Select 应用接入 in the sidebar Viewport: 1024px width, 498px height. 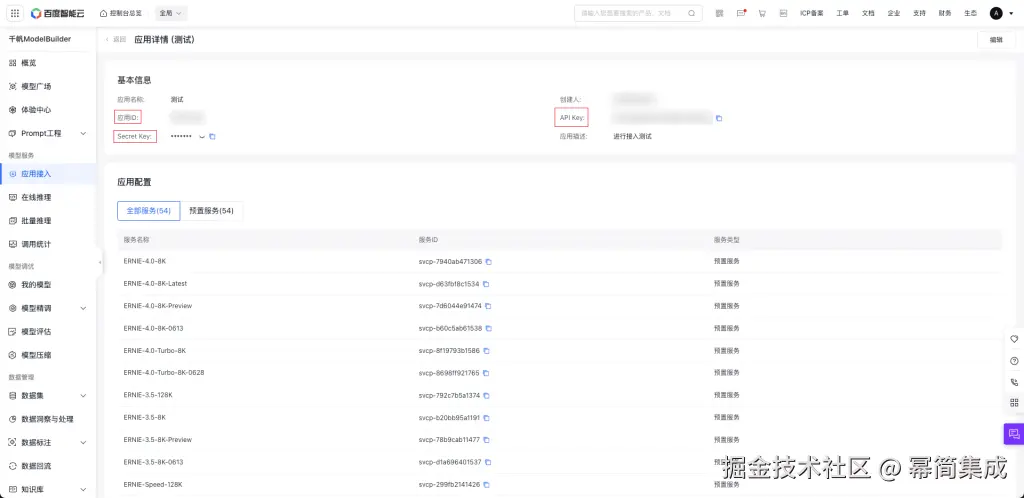tap(36, 174)
